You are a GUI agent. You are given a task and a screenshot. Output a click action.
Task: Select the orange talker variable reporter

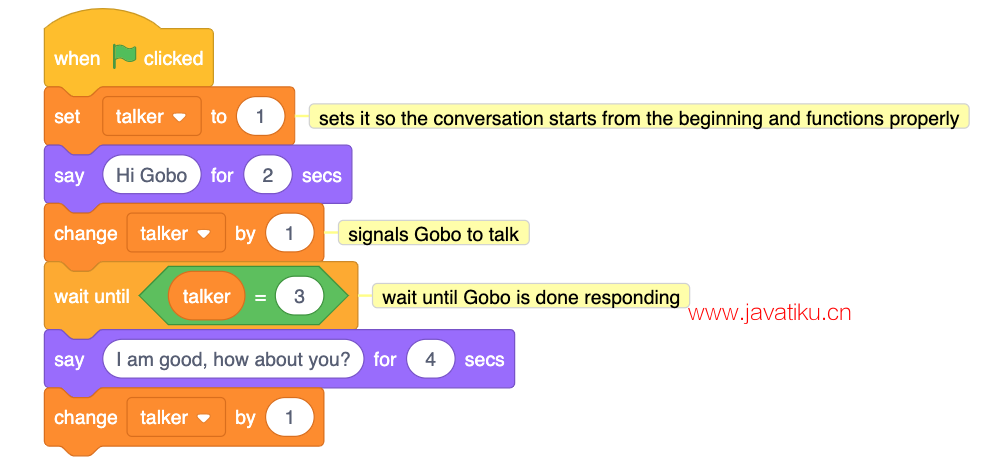(206, 296)
